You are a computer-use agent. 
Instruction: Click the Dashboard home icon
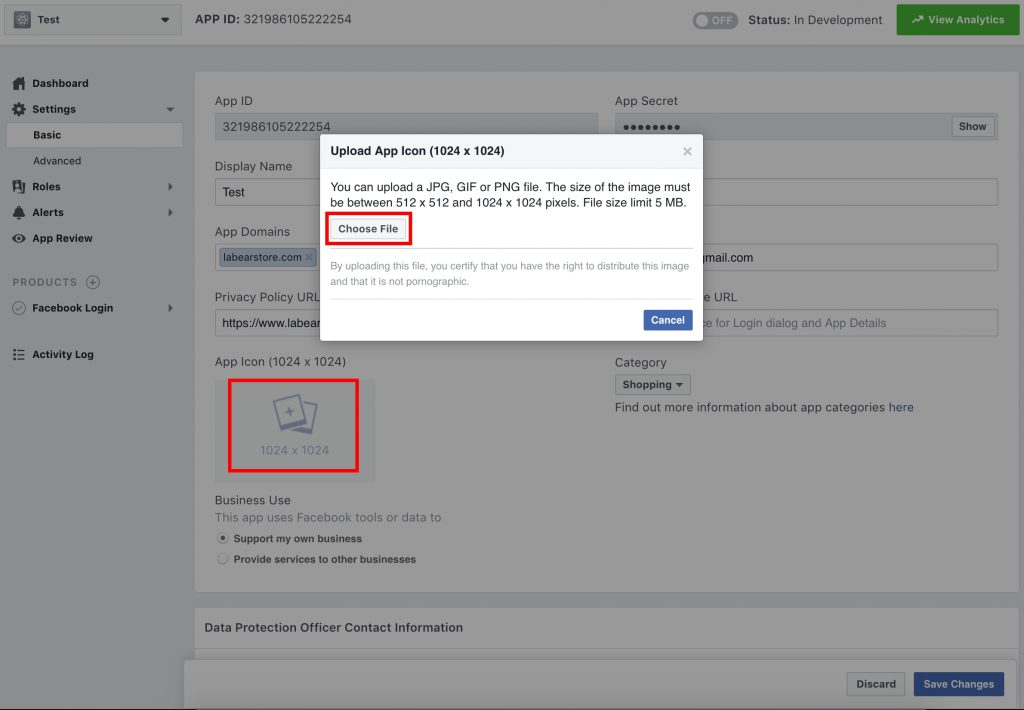pos(19,83)
